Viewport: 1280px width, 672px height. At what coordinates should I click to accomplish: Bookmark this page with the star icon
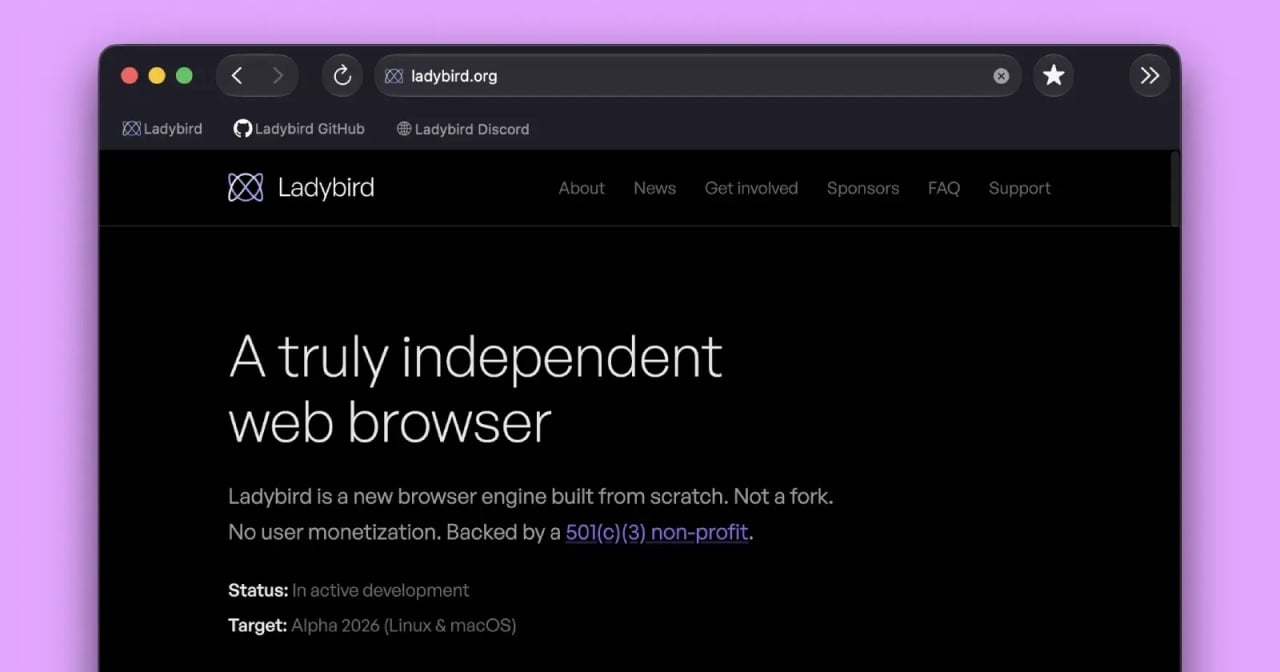[1053, 76]
